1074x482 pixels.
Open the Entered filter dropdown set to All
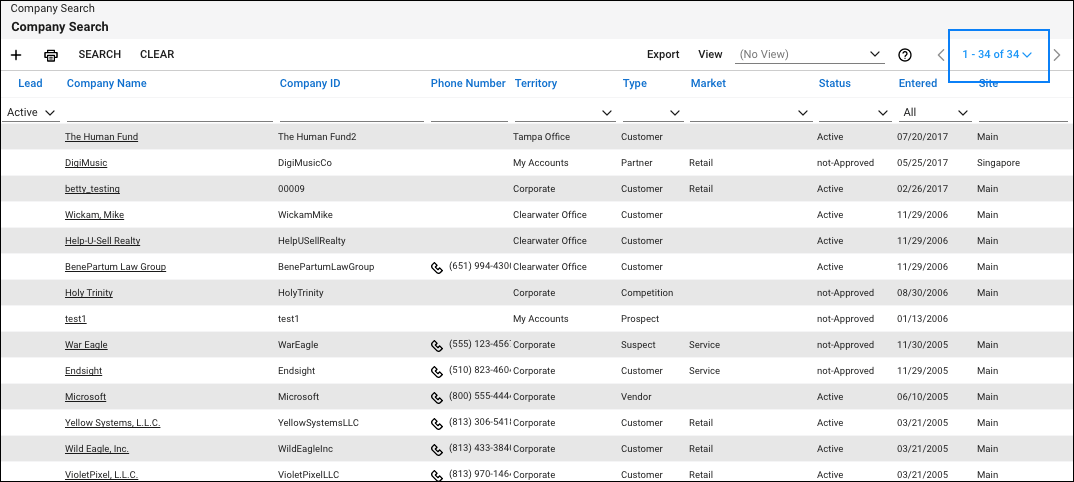[935, 112]
